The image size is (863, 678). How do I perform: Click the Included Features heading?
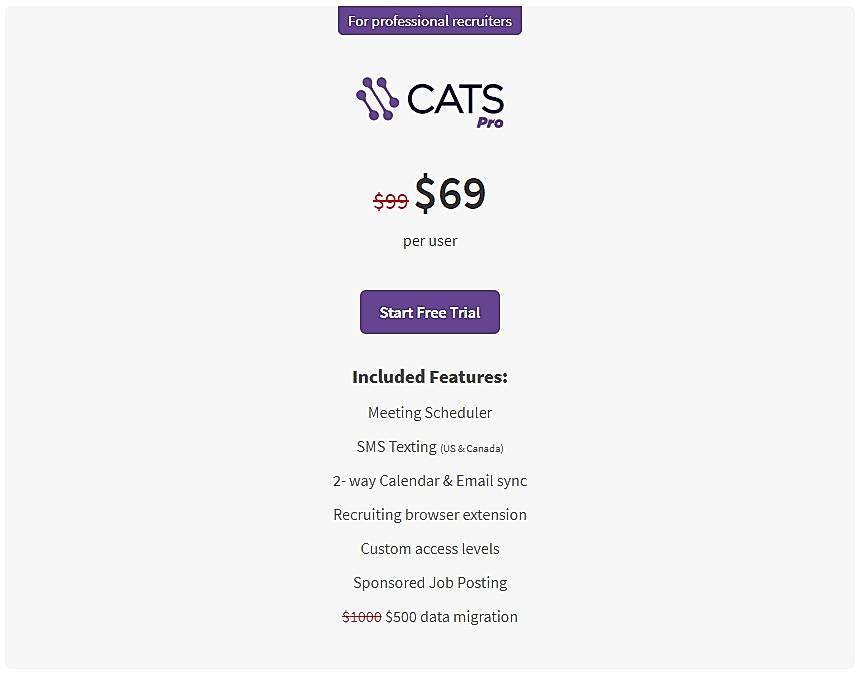tap(430, 377)
